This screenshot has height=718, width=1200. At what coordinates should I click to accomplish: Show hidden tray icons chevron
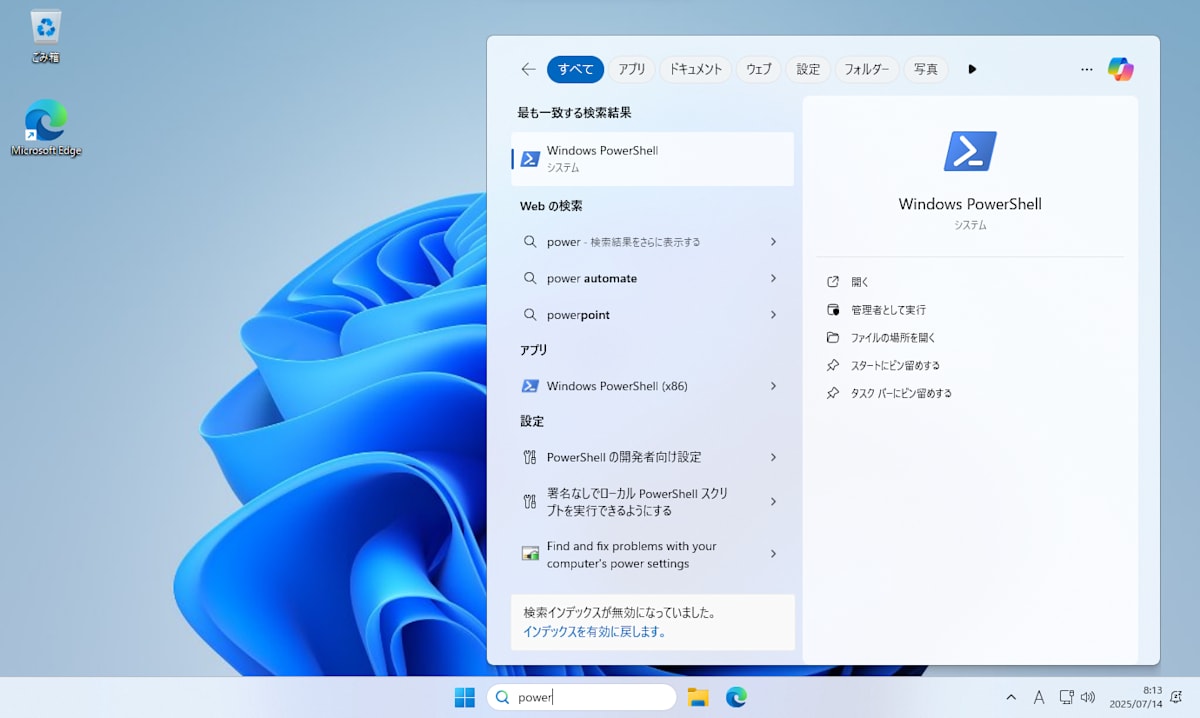coord(1011,697)
